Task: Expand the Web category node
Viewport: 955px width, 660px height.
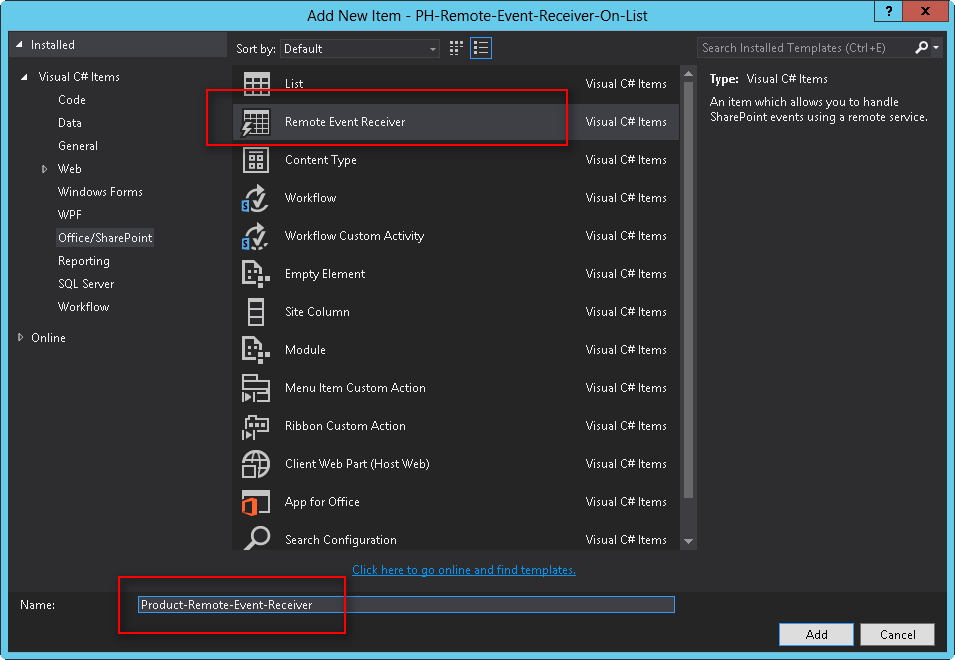Action: pos(45,169)
